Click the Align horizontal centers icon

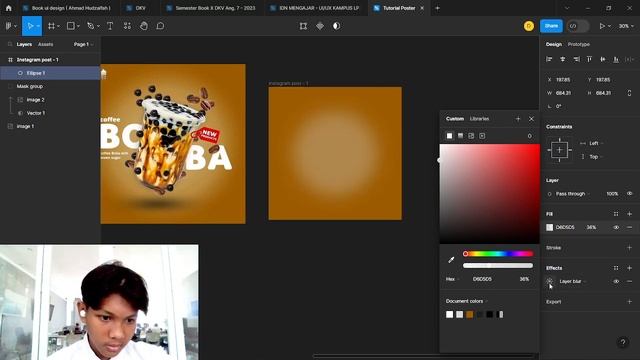[563, 59]
